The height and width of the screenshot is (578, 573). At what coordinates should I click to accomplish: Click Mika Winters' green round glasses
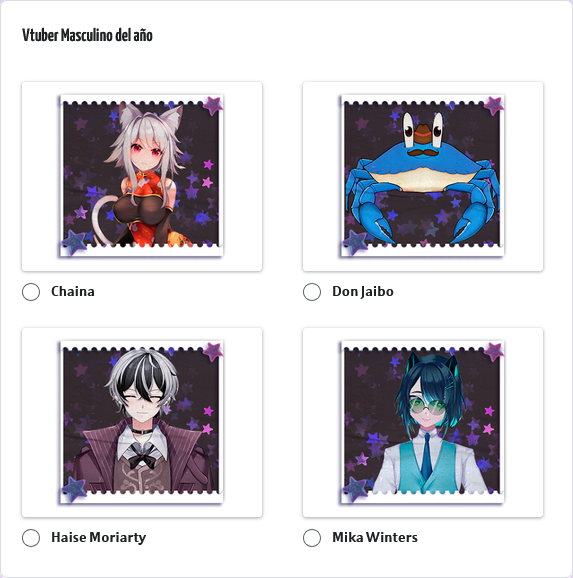click(428, 405)
